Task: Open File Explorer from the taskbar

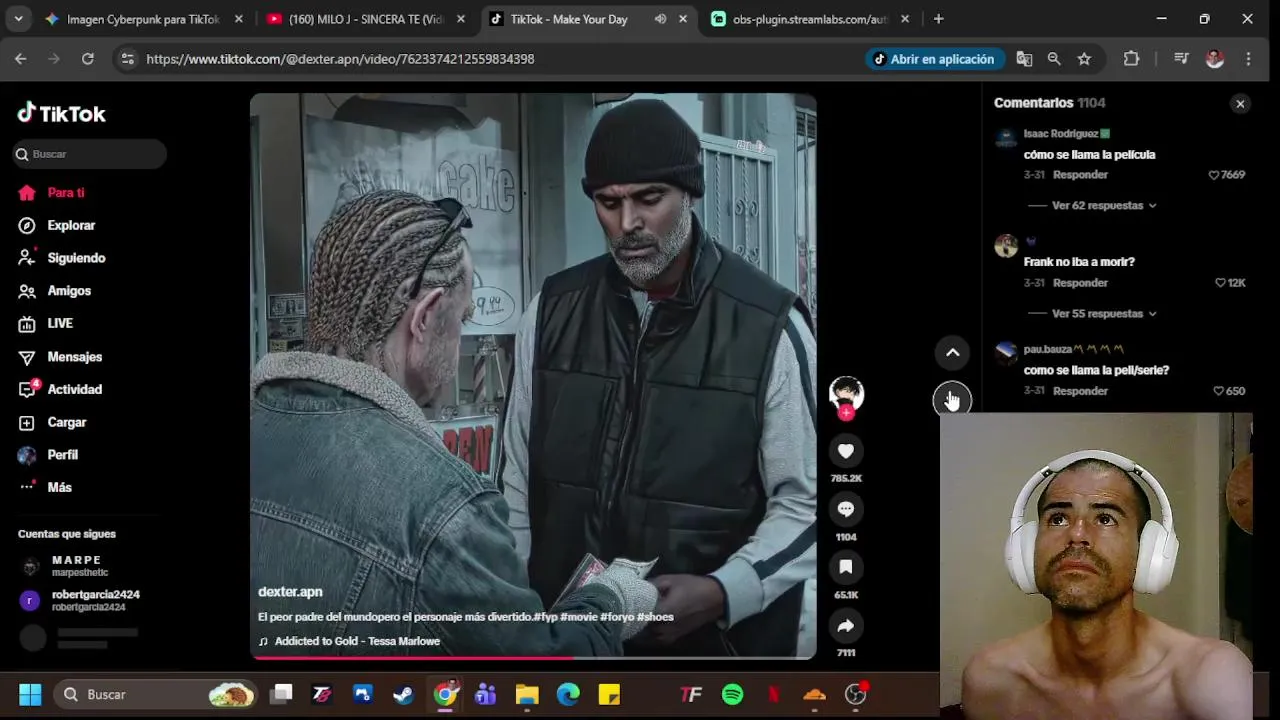Action: pyautogui.click(x=527, y=694)
